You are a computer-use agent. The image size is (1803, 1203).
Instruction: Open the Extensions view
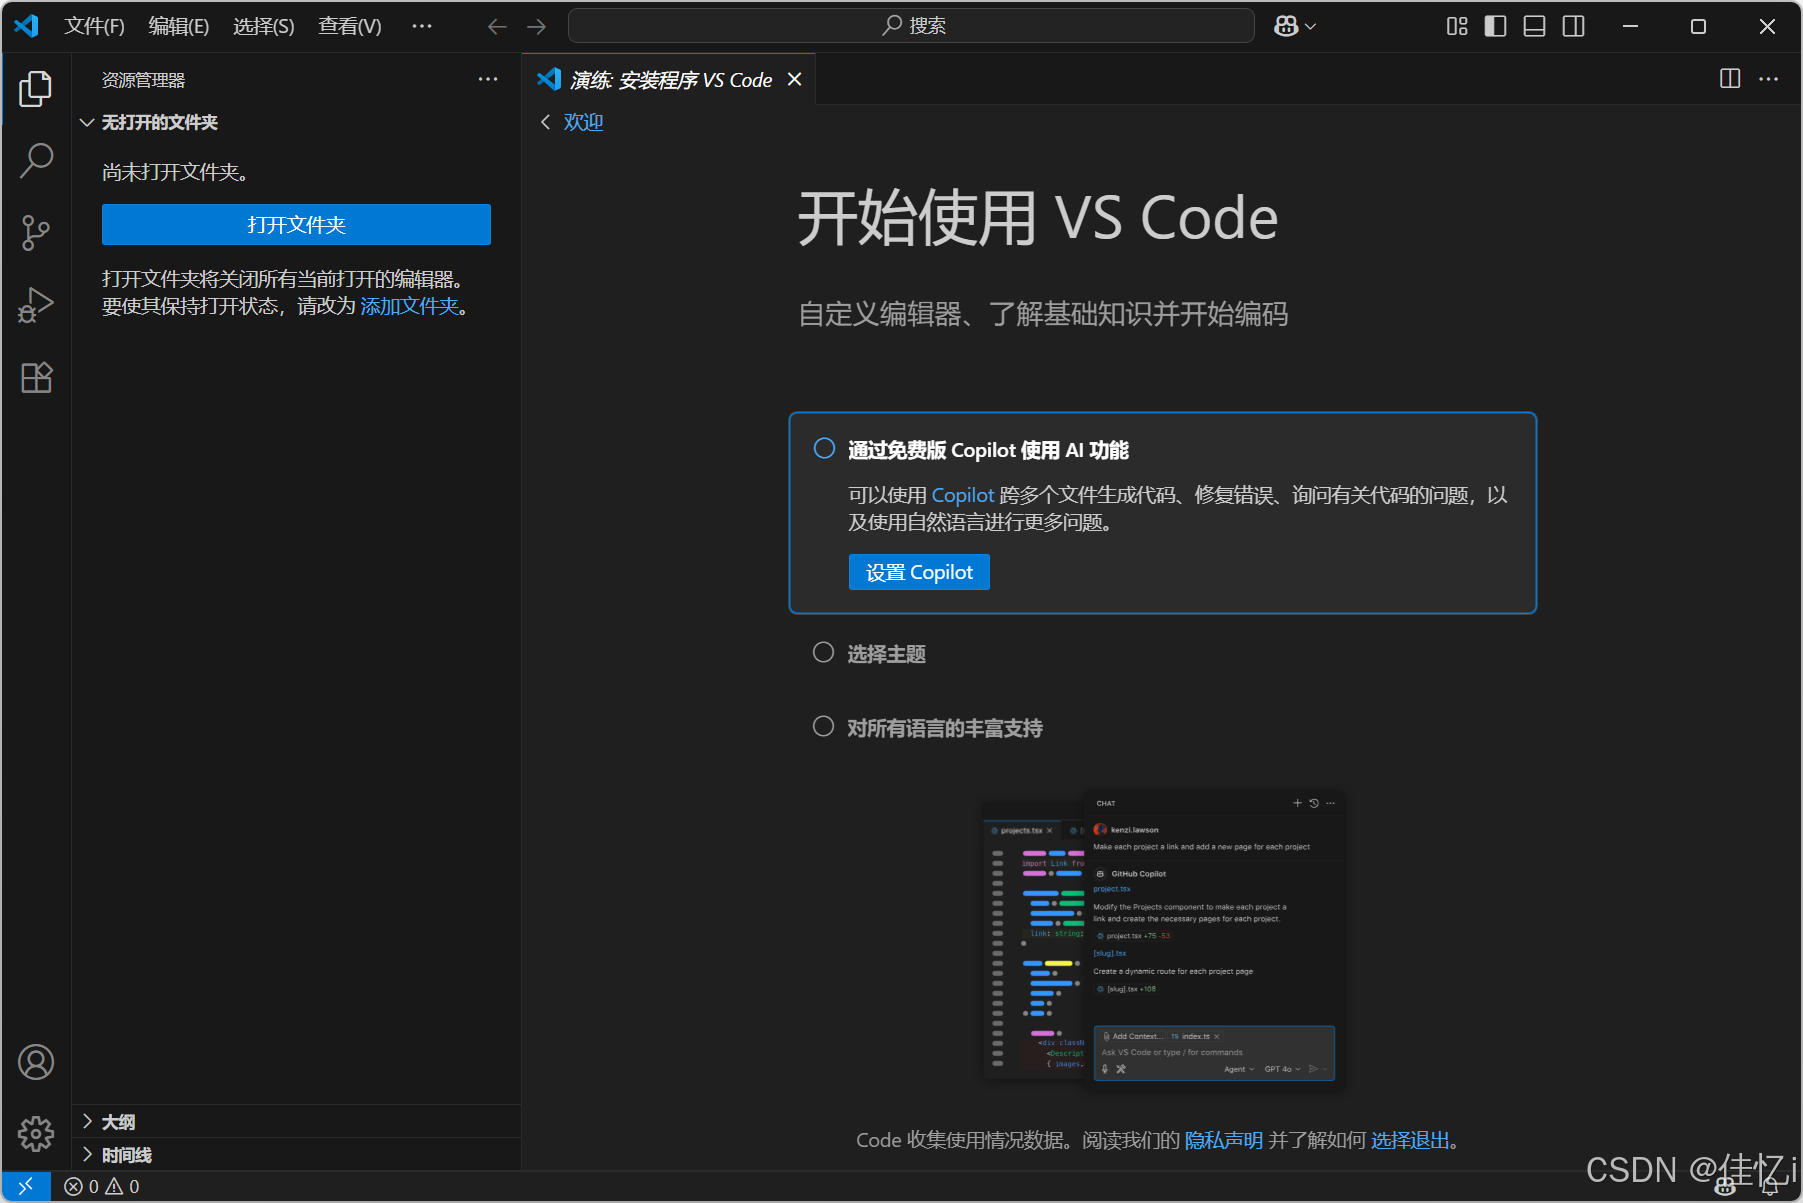pos(36,377)
